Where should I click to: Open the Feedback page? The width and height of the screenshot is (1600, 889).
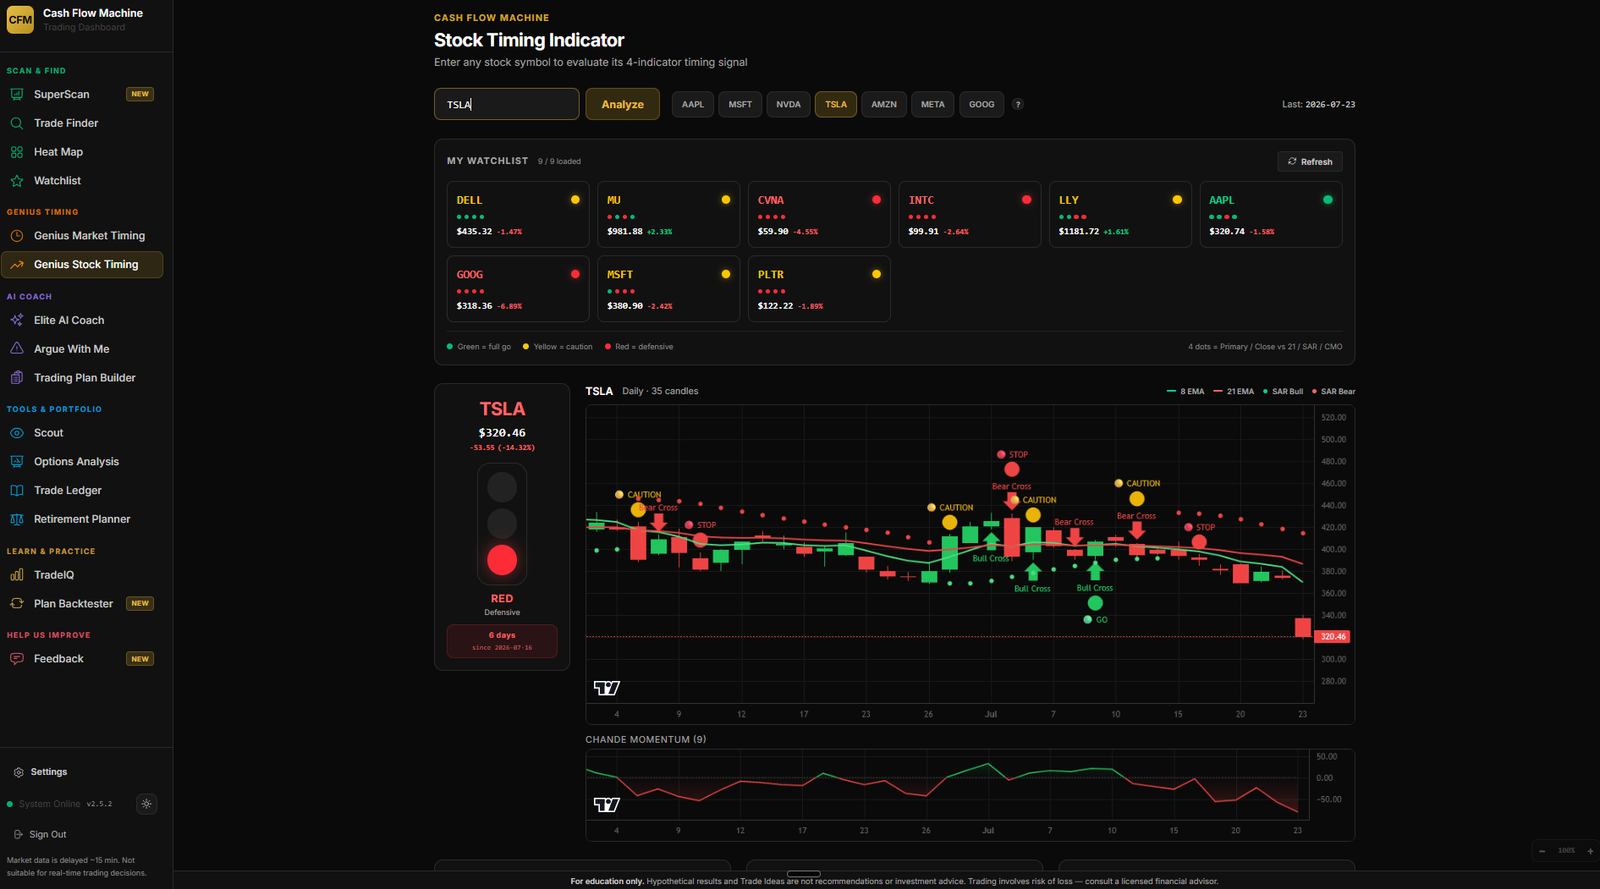click(82, 659)
